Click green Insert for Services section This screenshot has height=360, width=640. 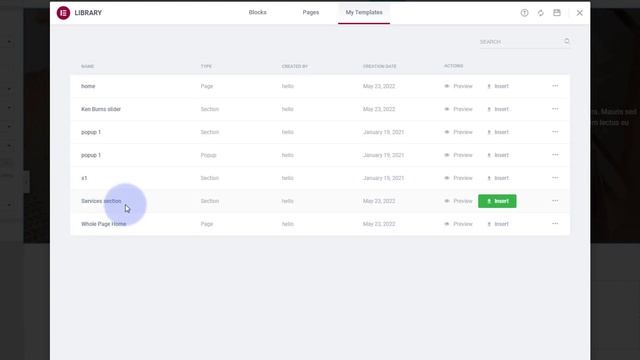click(x=497, y=201)
